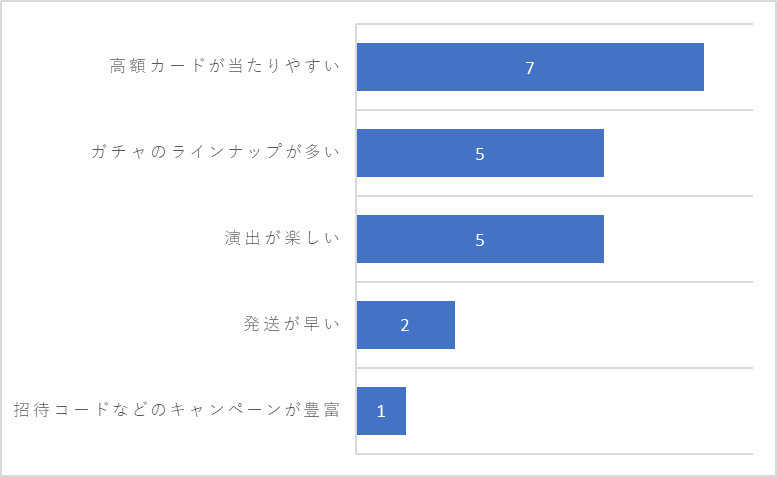777x477 pixels.
Task: Click the 演出が楽しい bar
Action: (480, 239)
